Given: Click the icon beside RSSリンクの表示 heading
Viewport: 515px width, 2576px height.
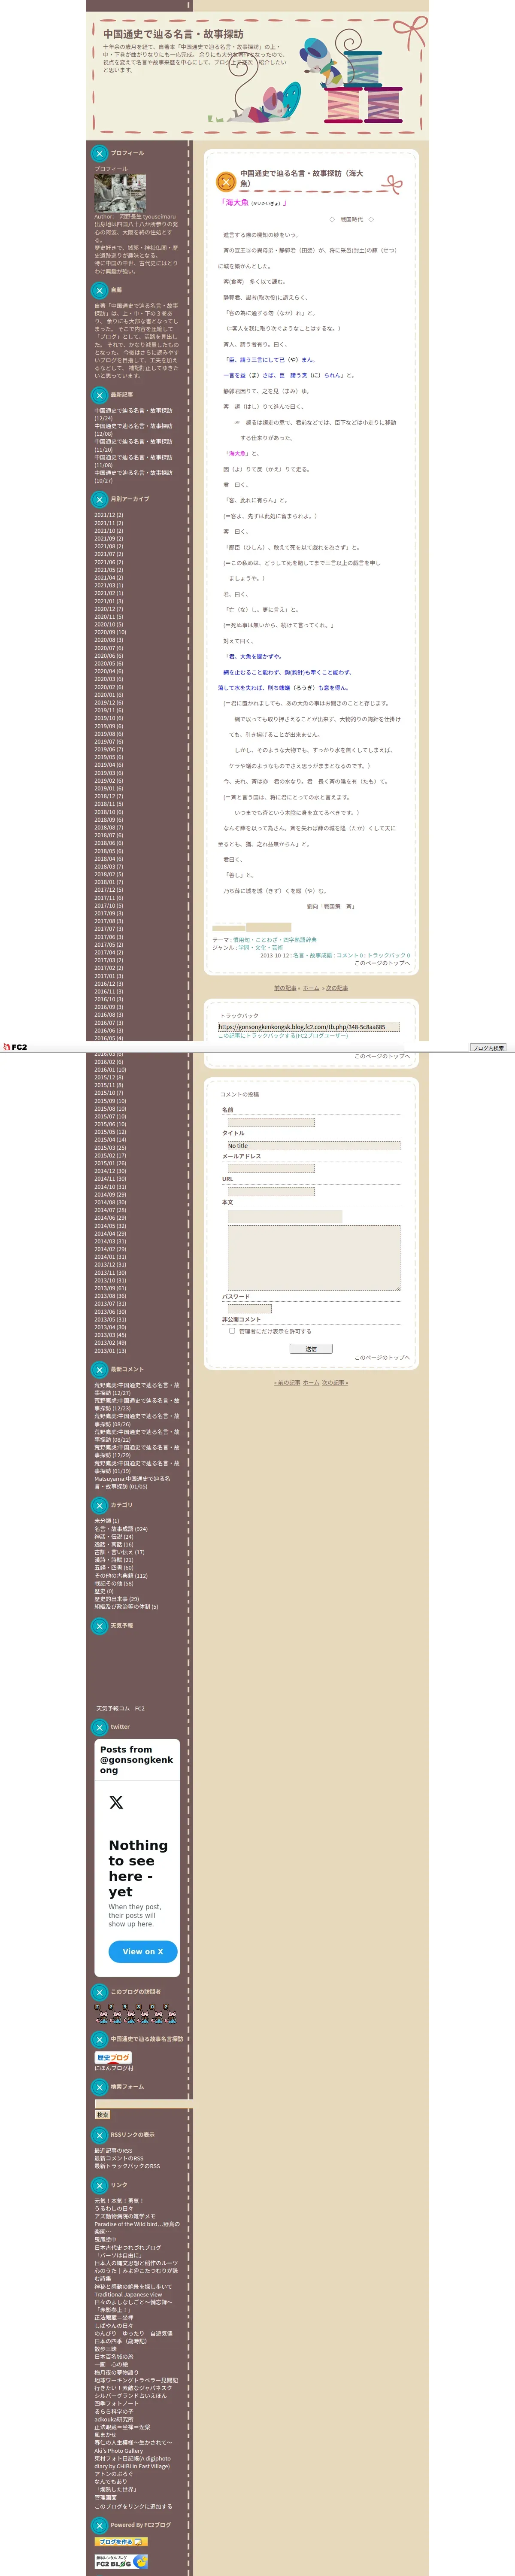Looking at the screenshot, I should [x=99, y=2135].
